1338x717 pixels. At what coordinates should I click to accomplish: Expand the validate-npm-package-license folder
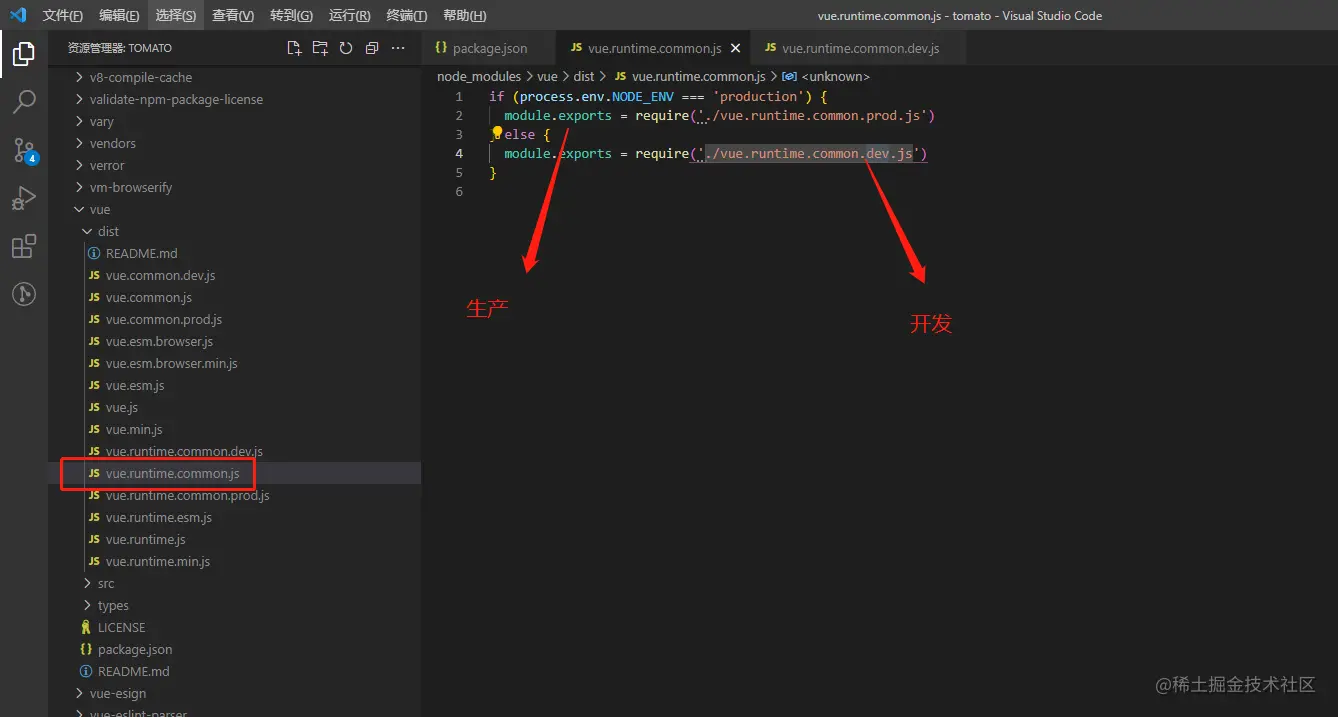[x=176, y=99]
